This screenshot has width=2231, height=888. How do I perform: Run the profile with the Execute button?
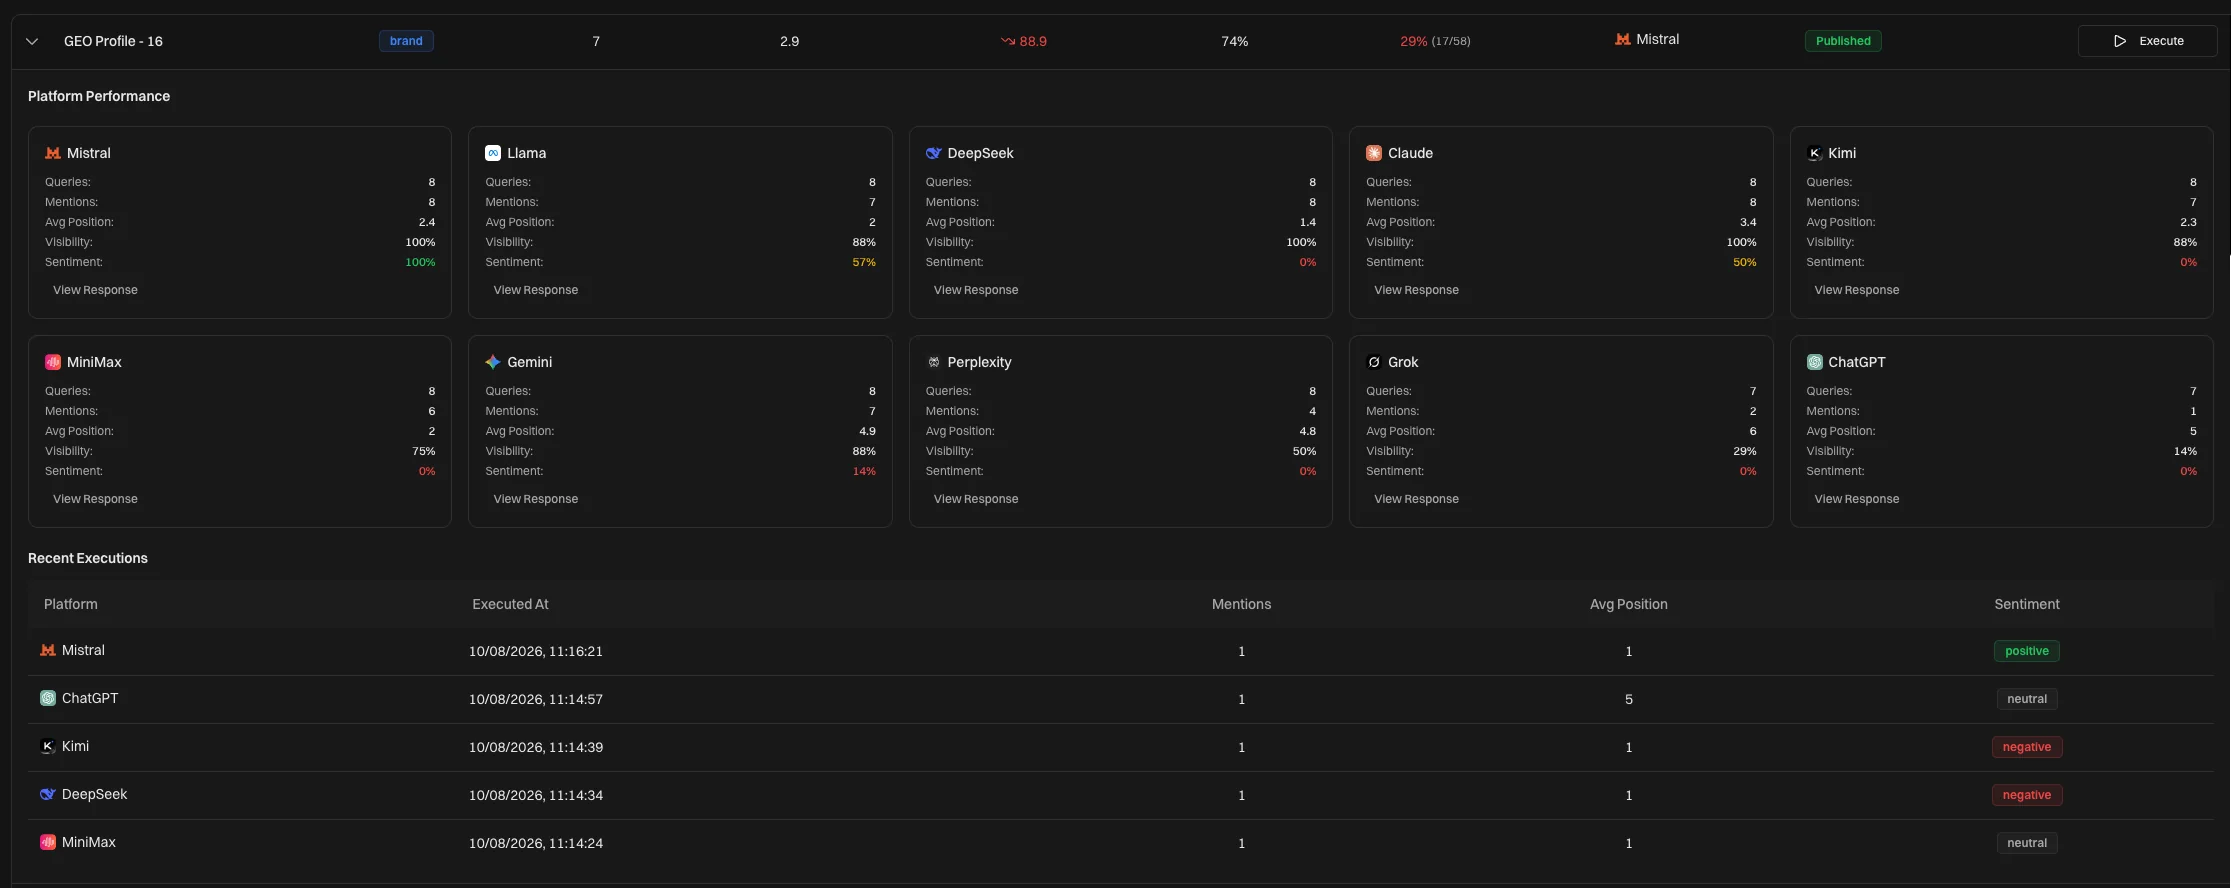[2147, 41]
